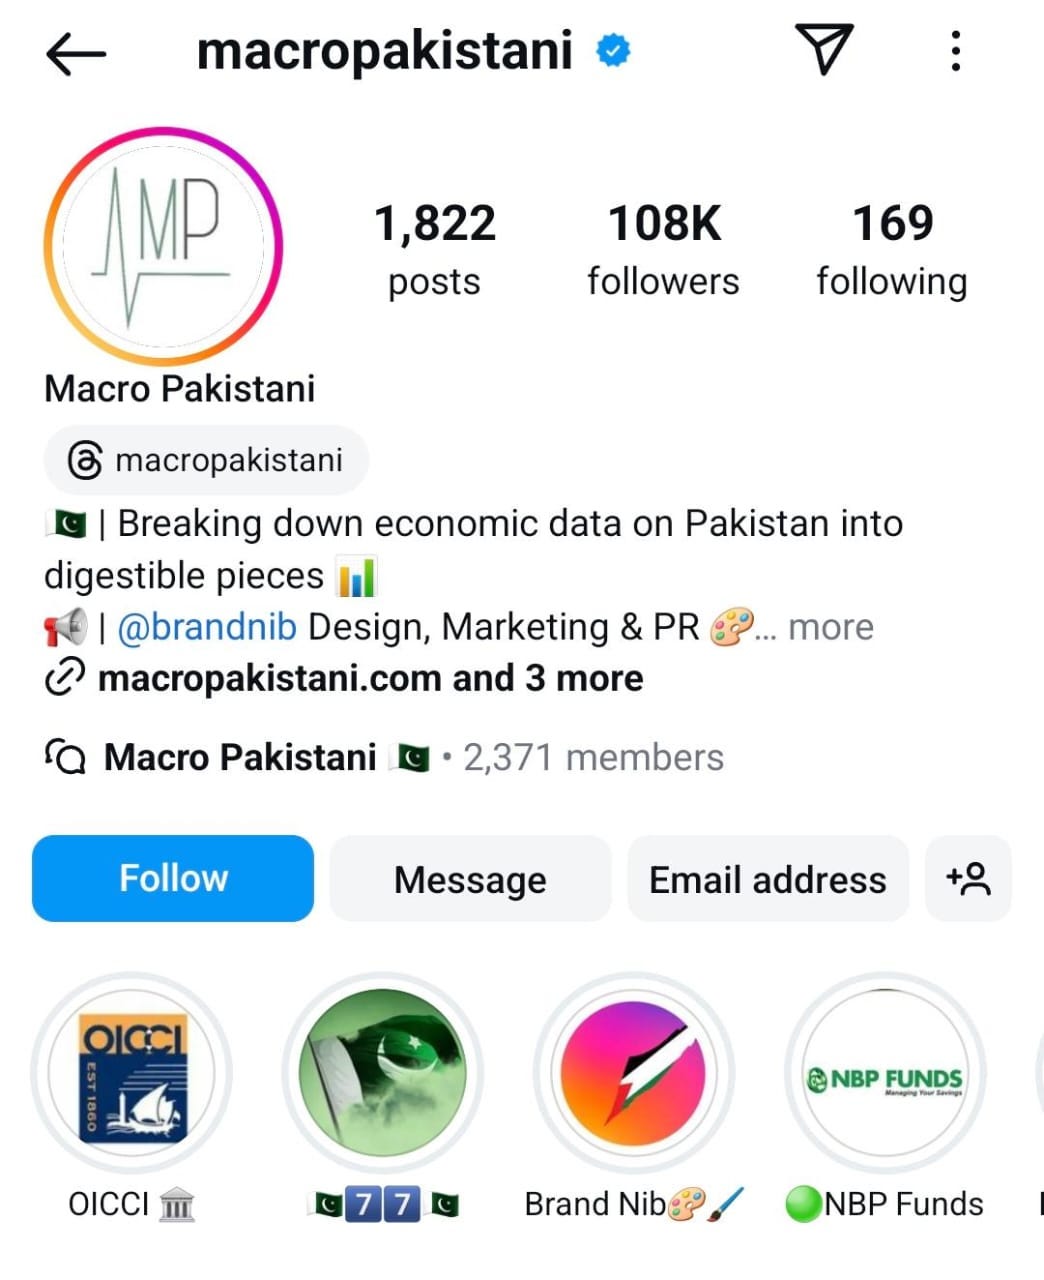Screen dimensions: 1044x1280
Task: Expand the bio with 'more'
Action: (x=830, y=627)
